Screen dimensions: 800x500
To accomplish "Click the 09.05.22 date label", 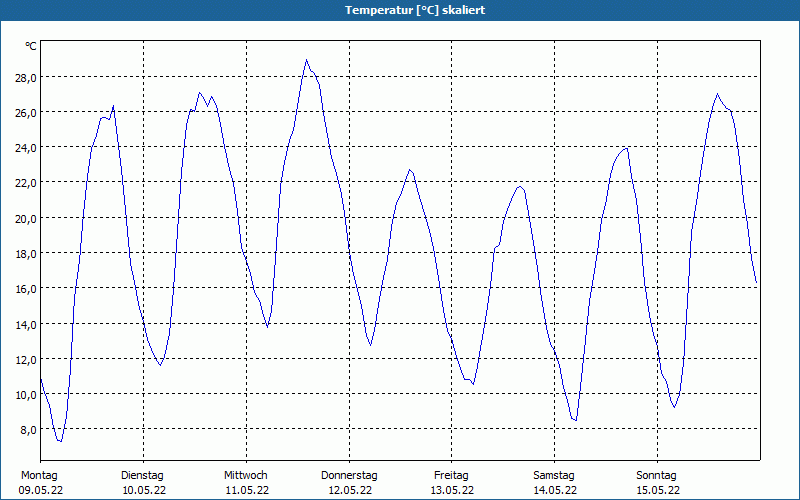I will click(39, 490).
